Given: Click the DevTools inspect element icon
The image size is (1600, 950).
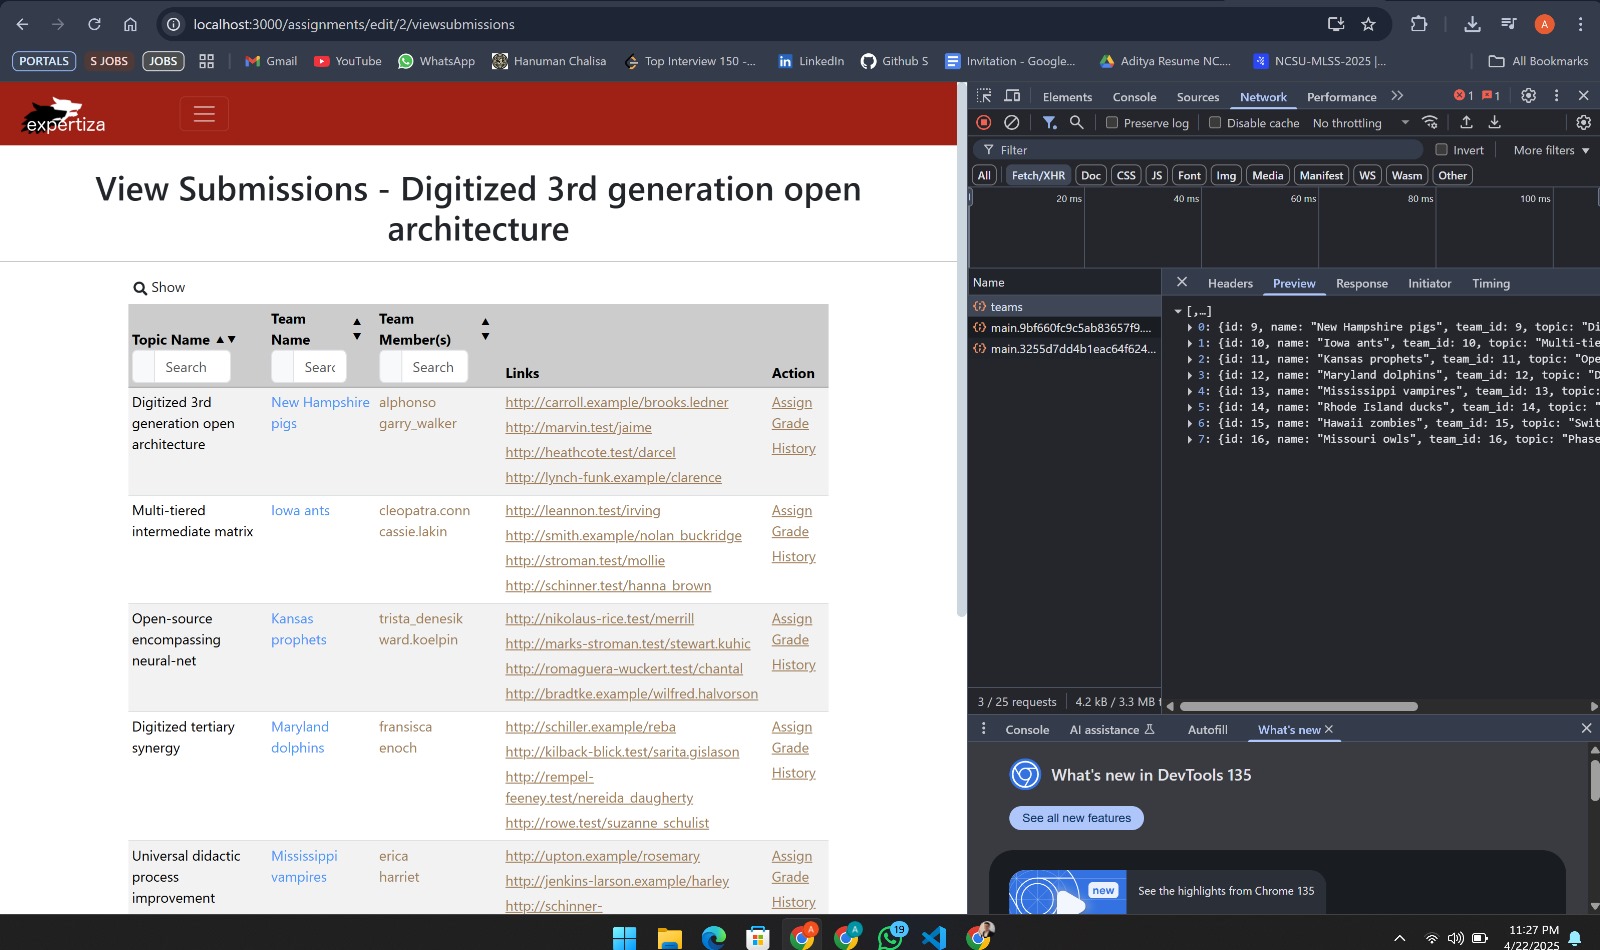Looking at the screenshot, I should click(x=984, y=96).
